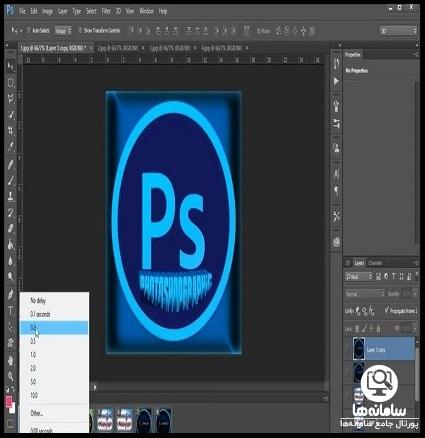Open the Properties panel flyout menu
Viewport: 425px width, 438px height.
click(x=415, y=54)
